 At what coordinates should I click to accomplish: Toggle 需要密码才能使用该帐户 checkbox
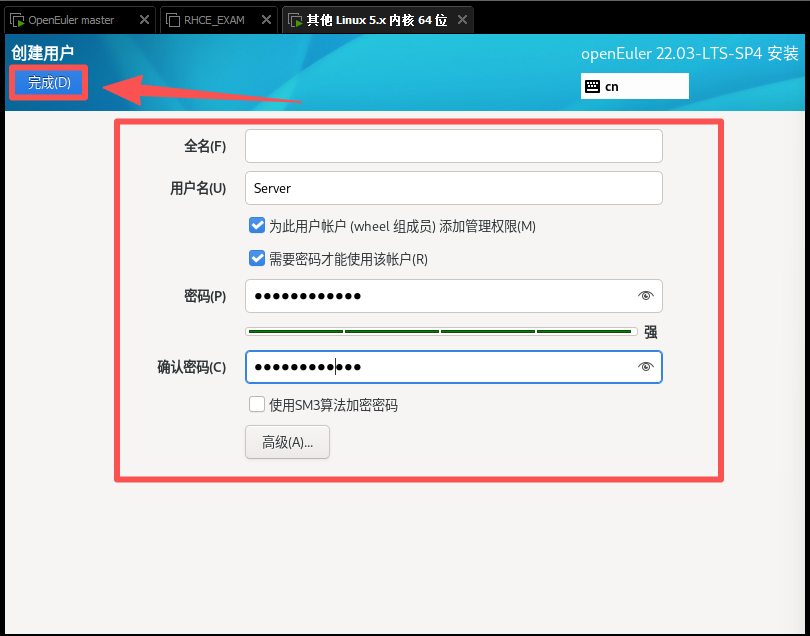click(x=257, y=258)
